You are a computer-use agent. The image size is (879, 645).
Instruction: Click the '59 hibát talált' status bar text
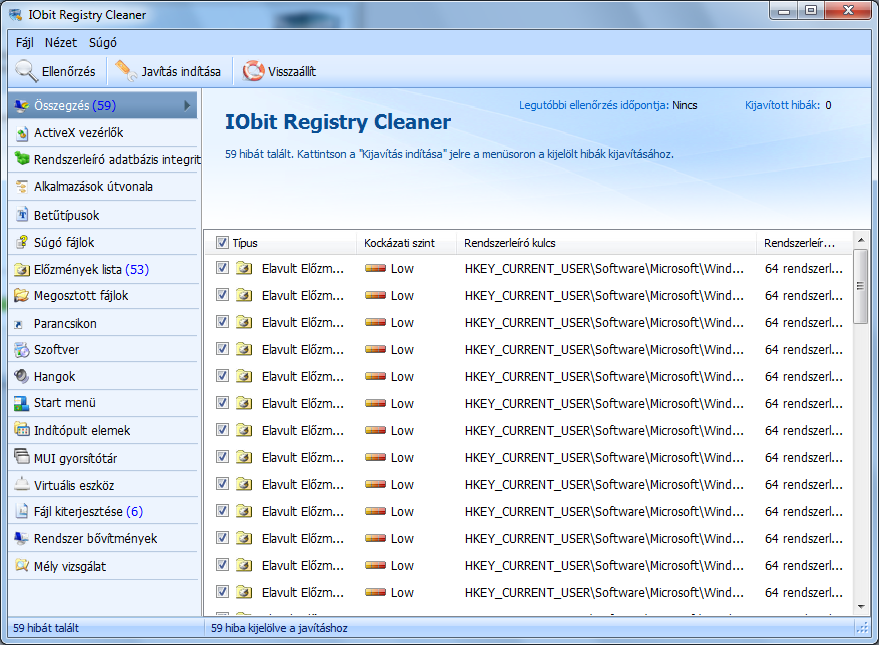46,628
